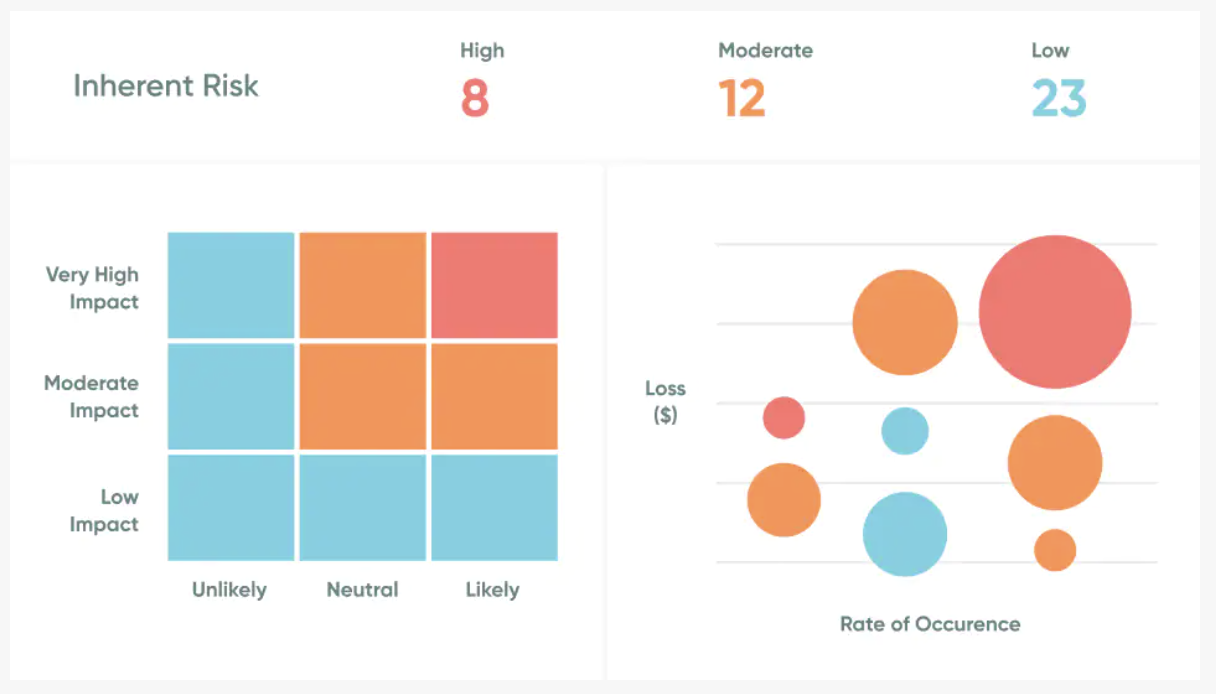Choose the Moderate Impact, Unlikely matrix cell

[231, 396]
